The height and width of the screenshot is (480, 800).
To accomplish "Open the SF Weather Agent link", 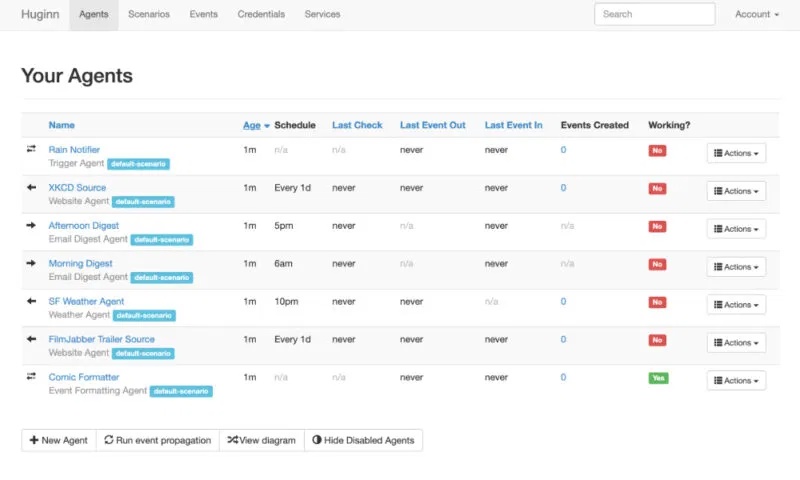I will [x=86, y=301].
